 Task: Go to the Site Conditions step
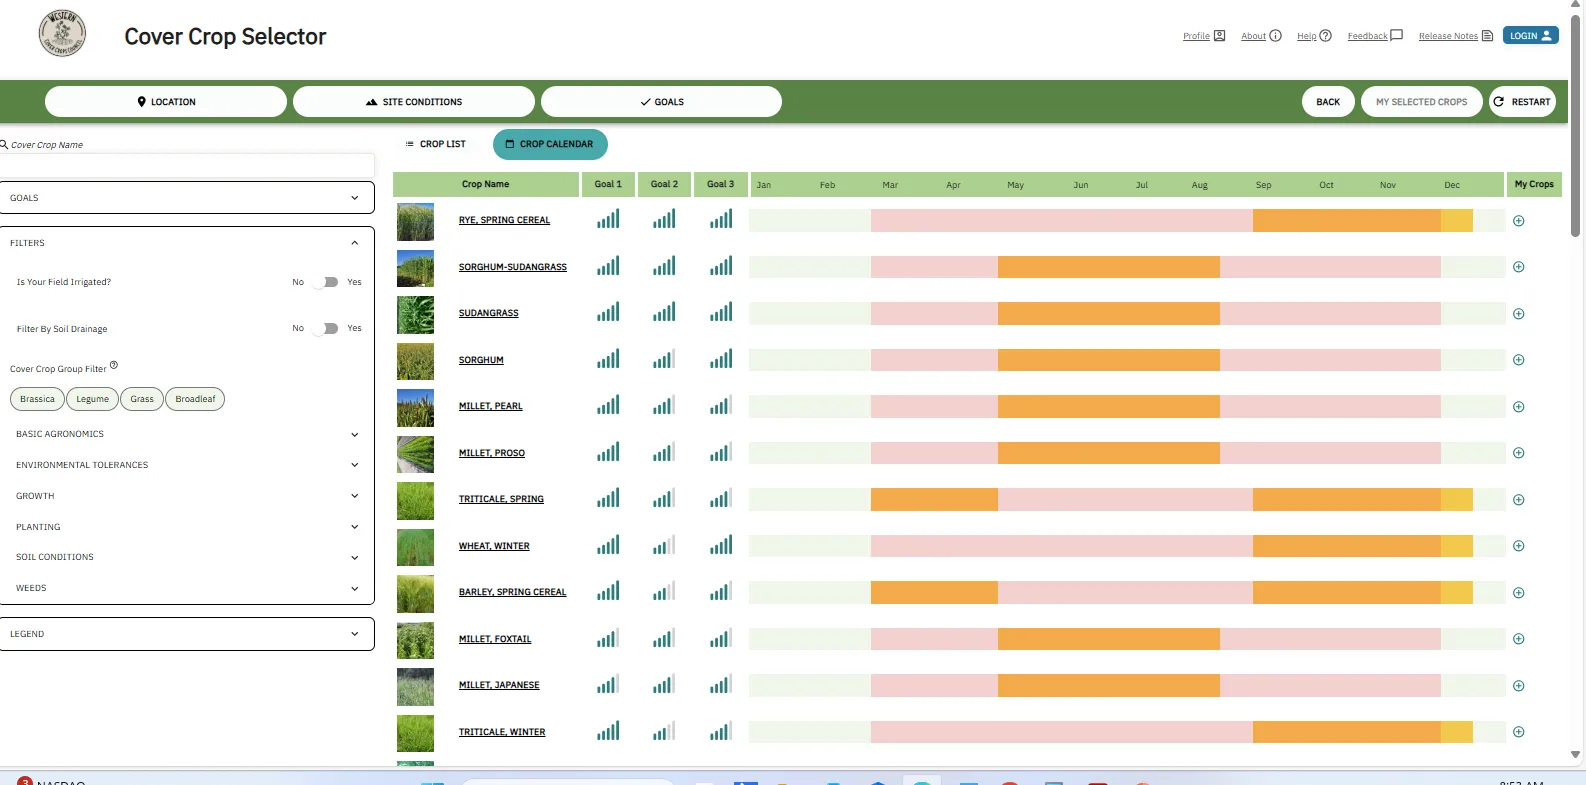coord(414,102)
